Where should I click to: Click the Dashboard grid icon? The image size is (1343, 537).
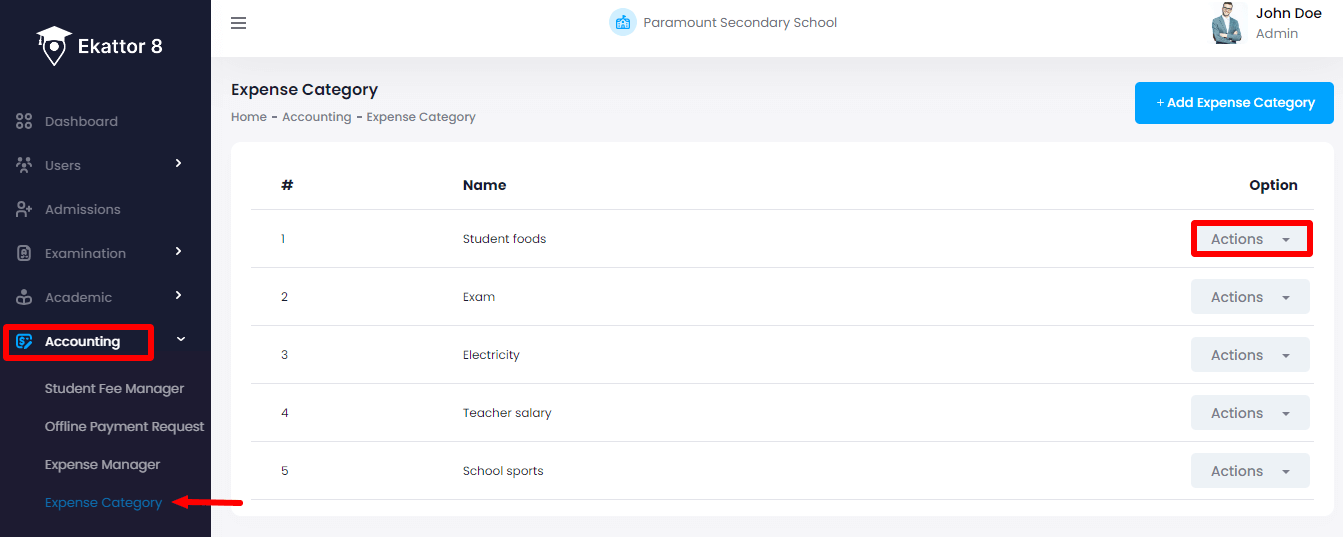tap(25, 121)
